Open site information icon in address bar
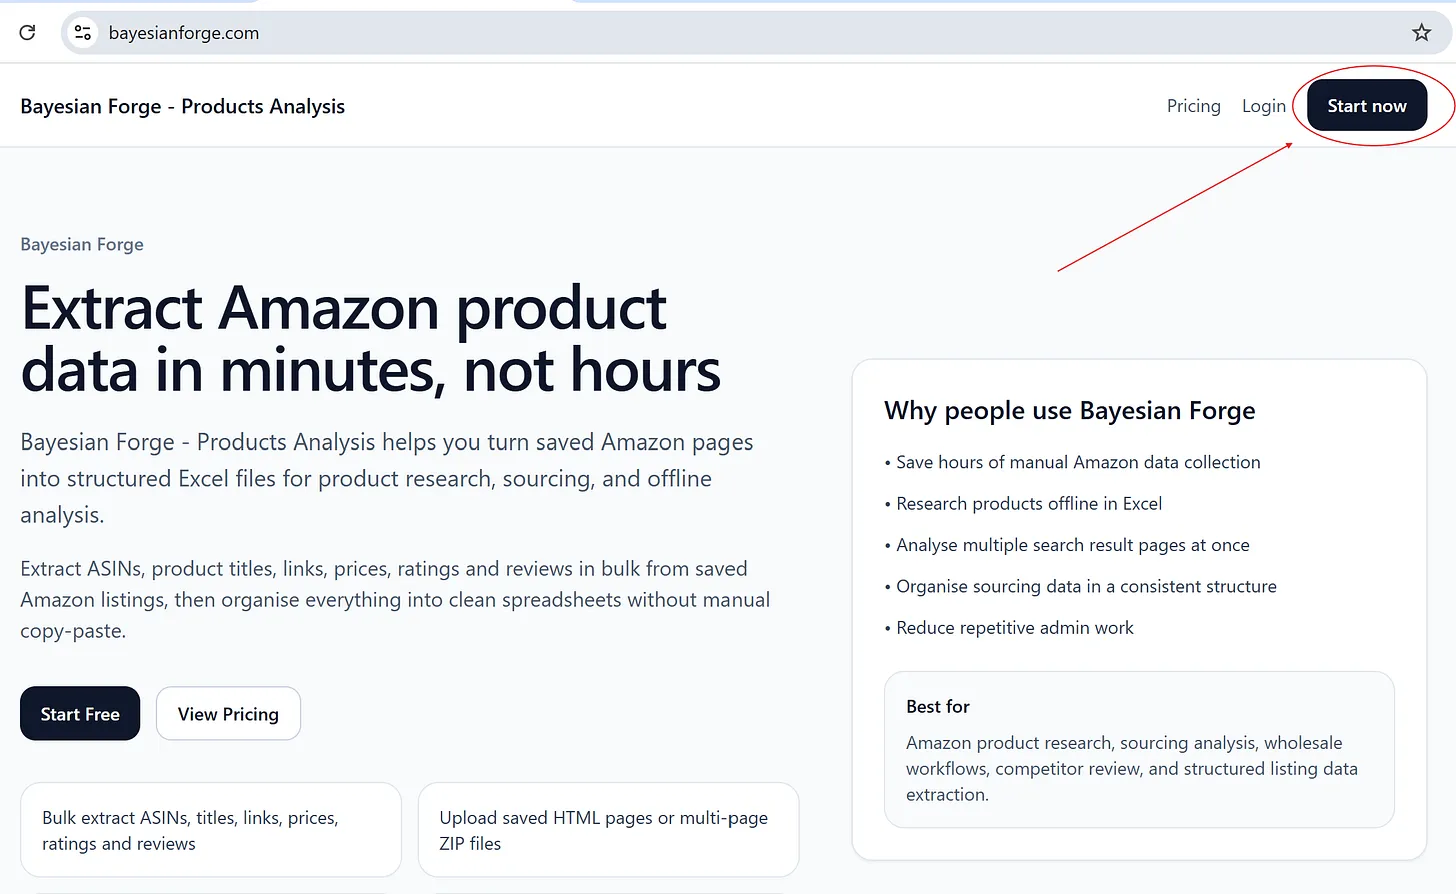Viewport: 1456px width, 894px height. (x=83, y=33)
